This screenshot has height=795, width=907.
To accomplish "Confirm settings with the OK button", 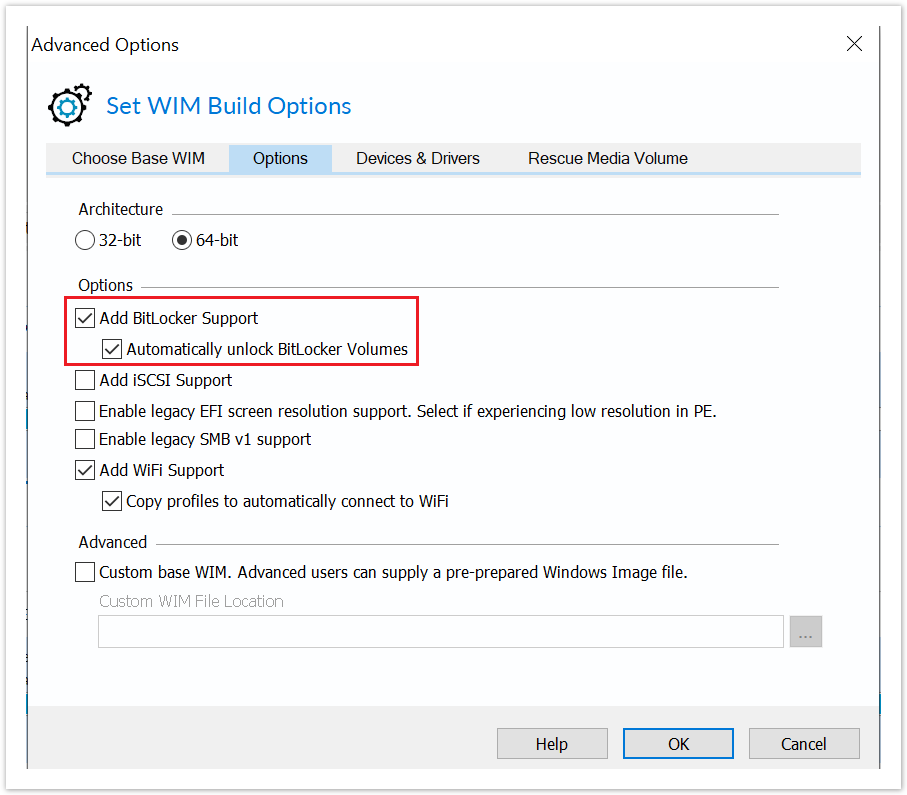I will click(x=678, y=744).
